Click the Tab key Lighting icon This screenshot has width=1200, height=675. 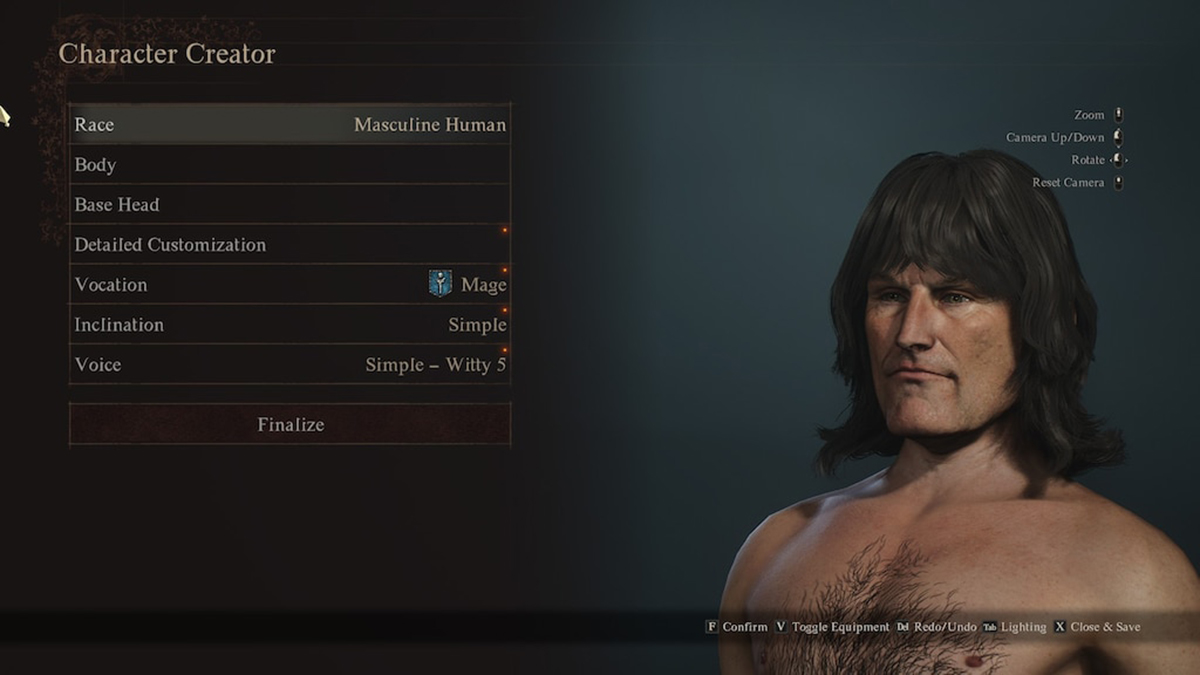990,627
